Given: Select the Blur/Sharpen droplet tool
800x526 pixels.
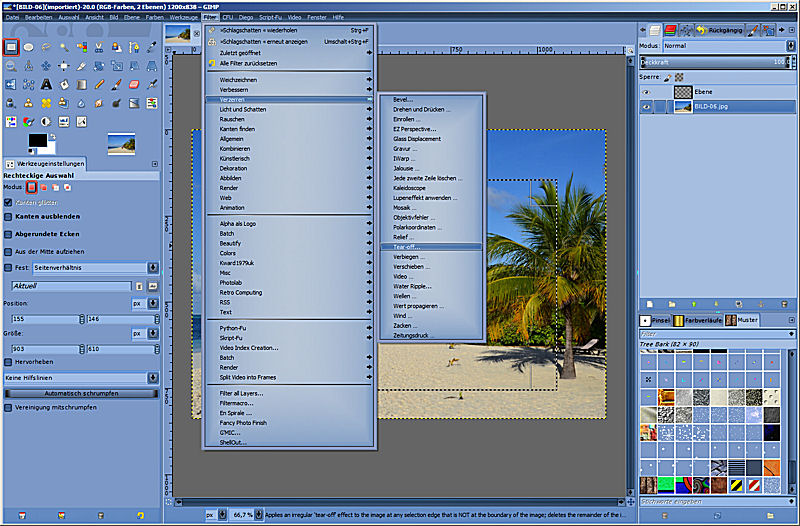Looking at the screenshot, I should coord(82,103).
